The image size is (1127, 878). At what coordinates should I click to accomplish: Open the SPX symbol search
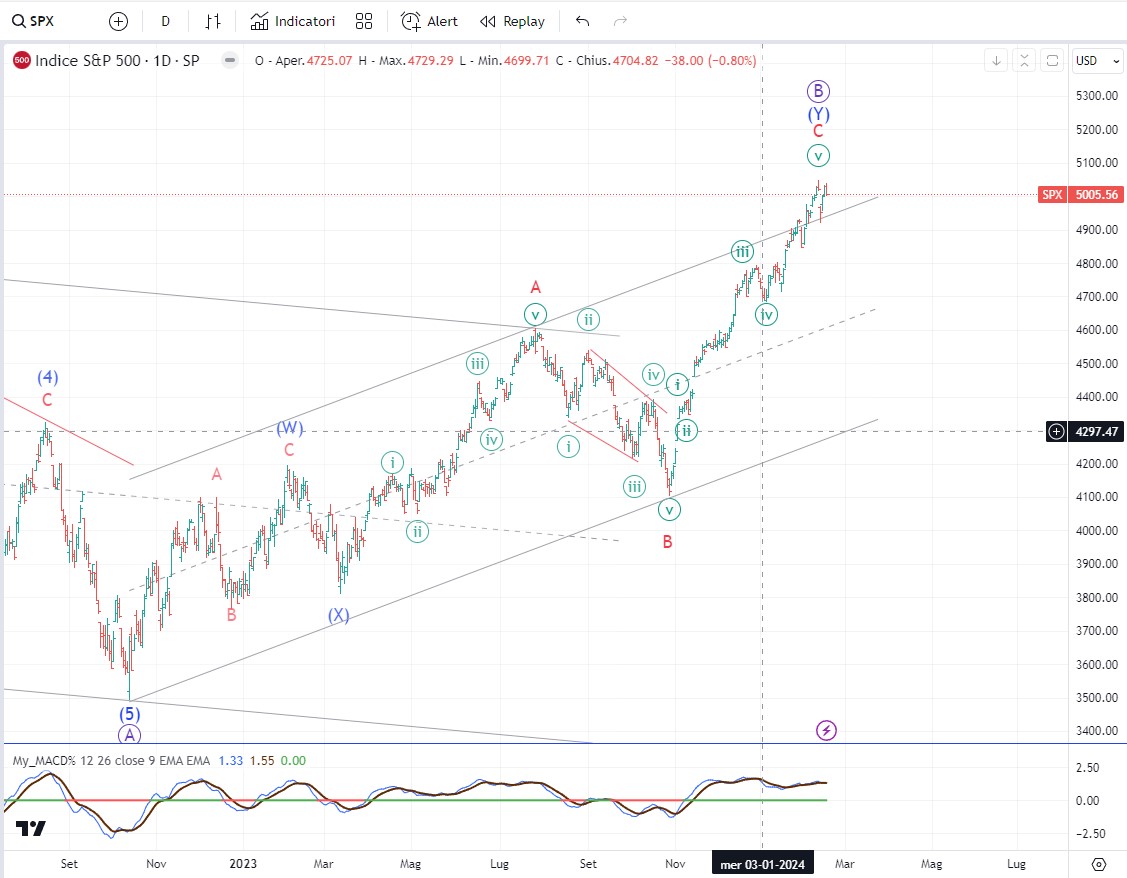(34, 22)
